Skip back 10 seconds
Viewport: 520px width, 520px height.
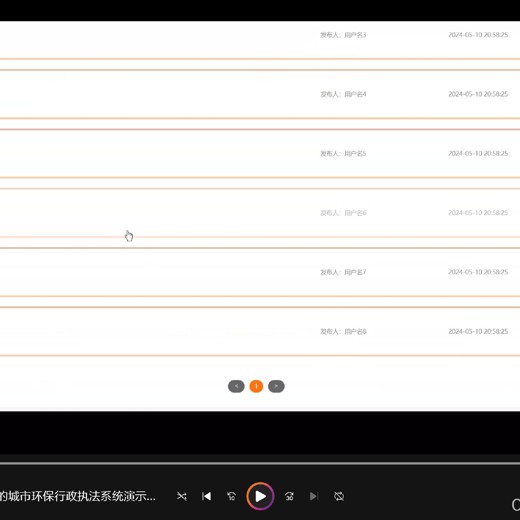click(x=231, y=496)
